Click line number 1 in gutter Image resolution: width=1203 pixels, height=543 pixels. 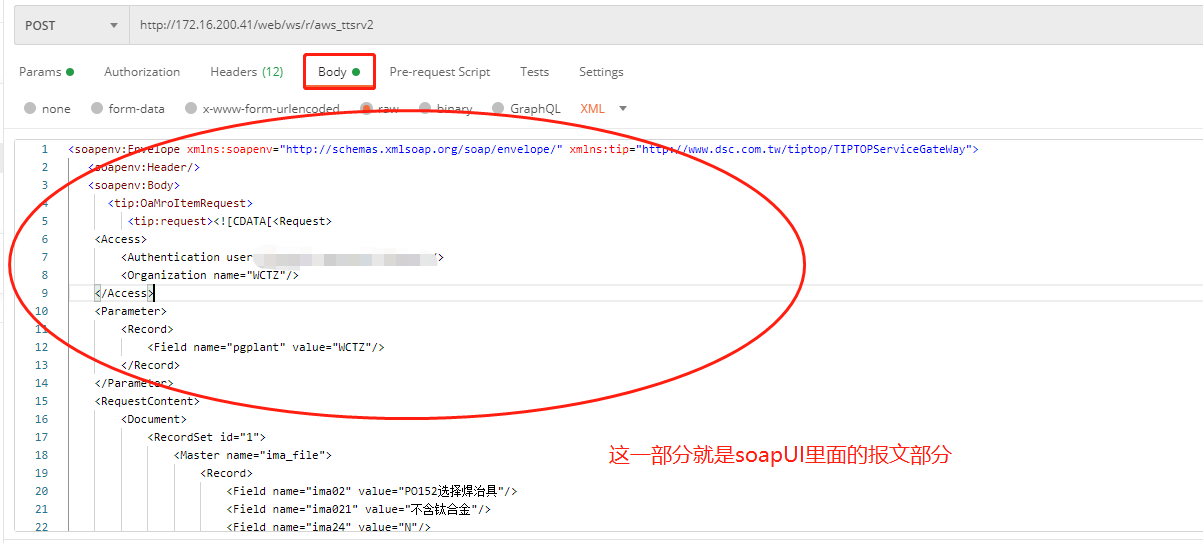(44, 149)
